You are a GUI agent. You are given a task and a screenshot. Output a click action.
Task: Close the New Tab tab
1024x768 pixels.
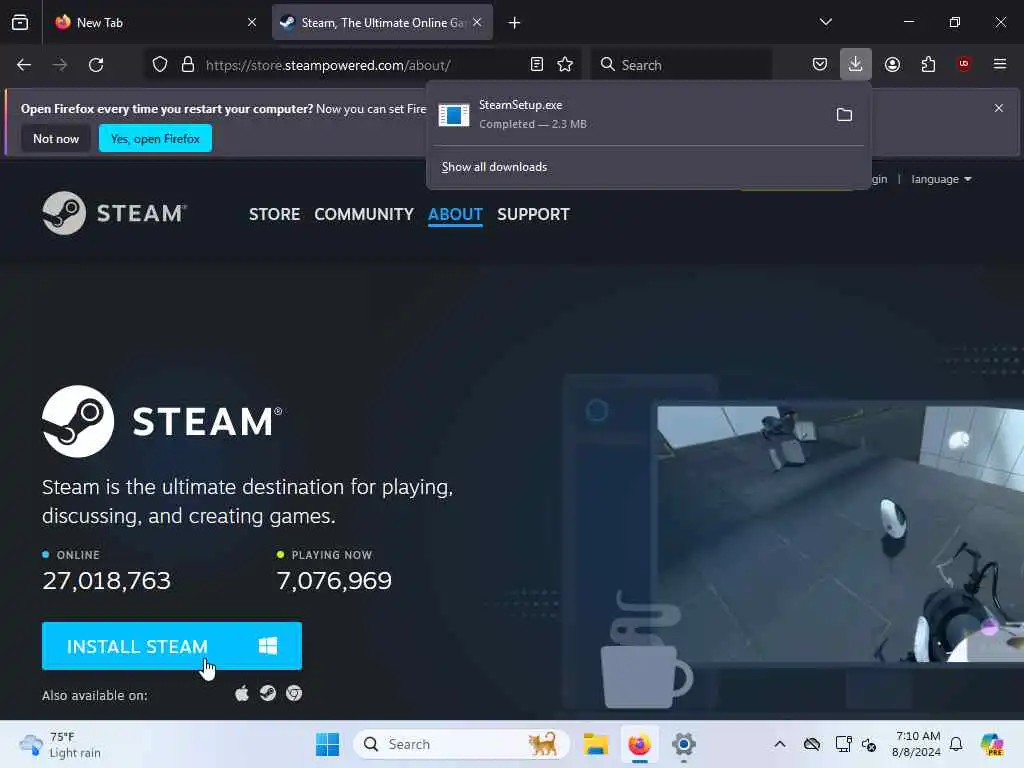pyautogui.click(x=252, y=22)
